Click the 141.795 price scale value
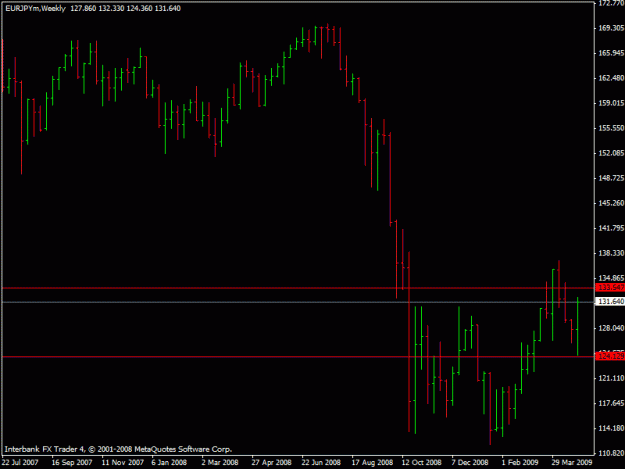 (x=611, y=228)
